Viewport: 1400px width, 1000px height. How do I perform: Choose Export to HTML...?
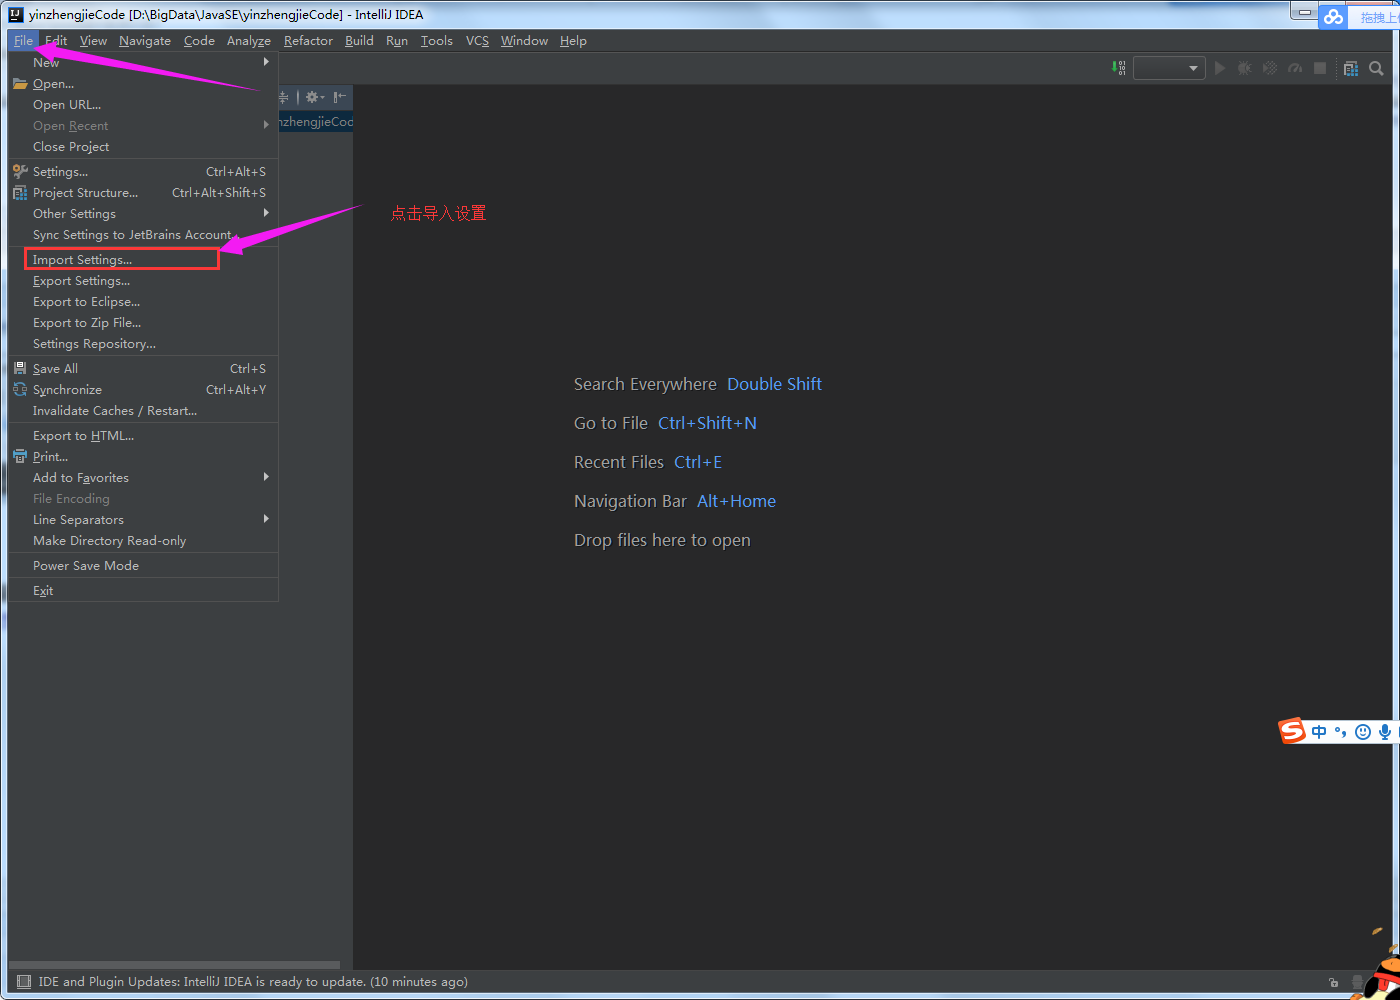pyautogui.click(x=143, y=435)
